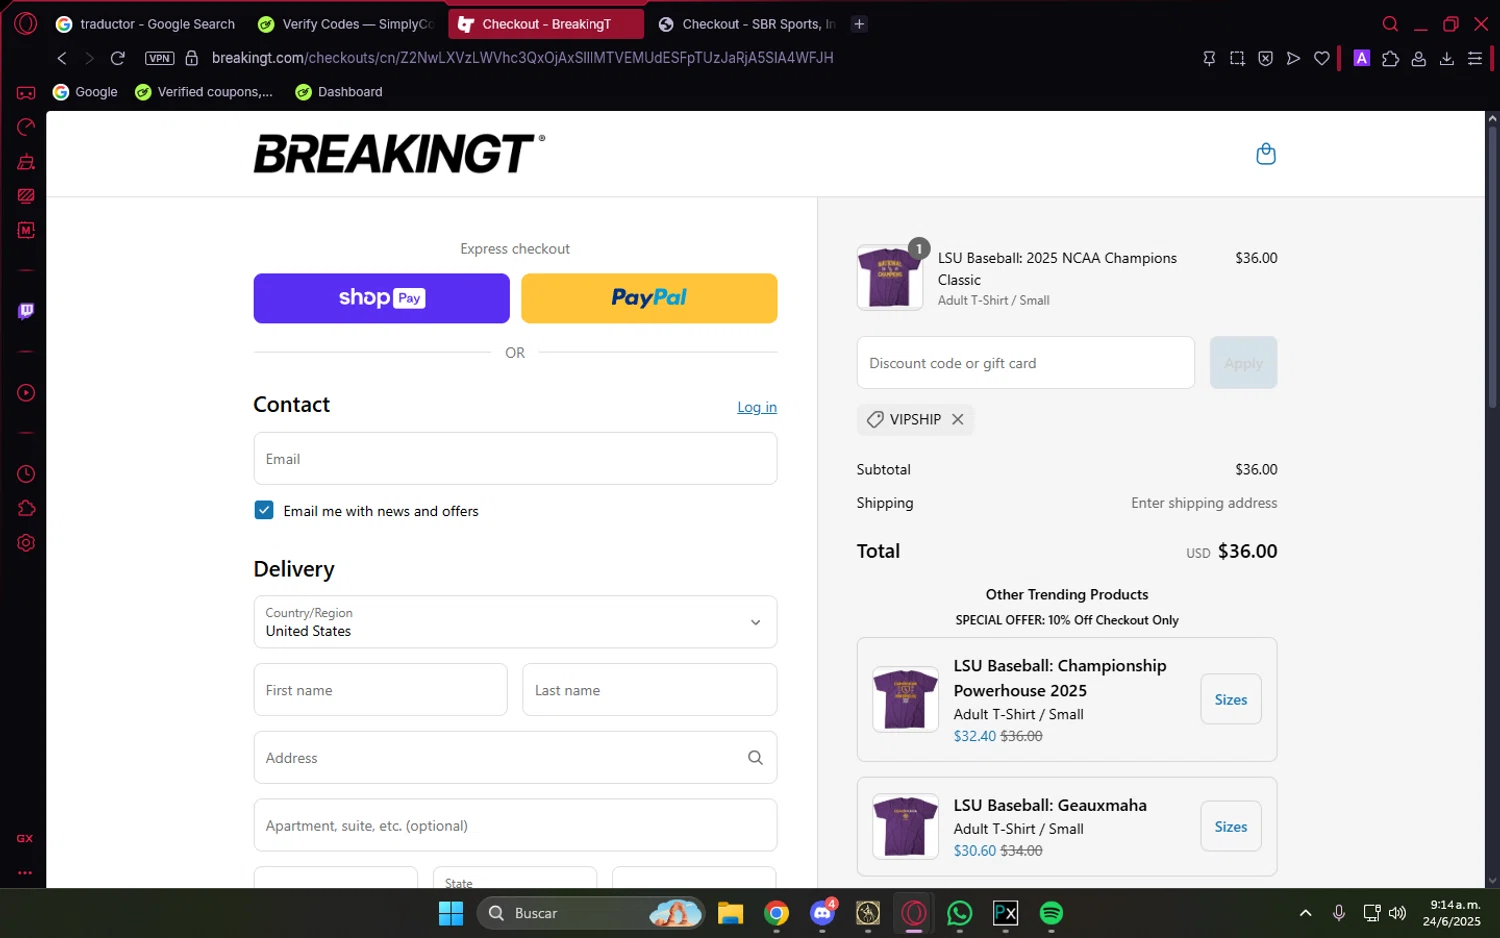
Task: Click the Championship Powerhouse shirt thumbnail
Action: (x=905, y=700)
